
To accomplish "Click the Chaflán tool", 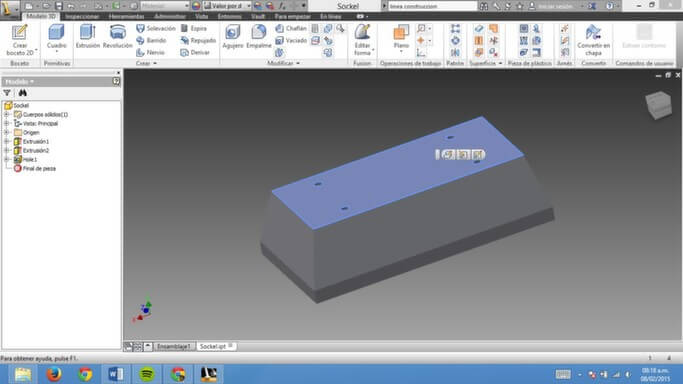I will (291, 28).
